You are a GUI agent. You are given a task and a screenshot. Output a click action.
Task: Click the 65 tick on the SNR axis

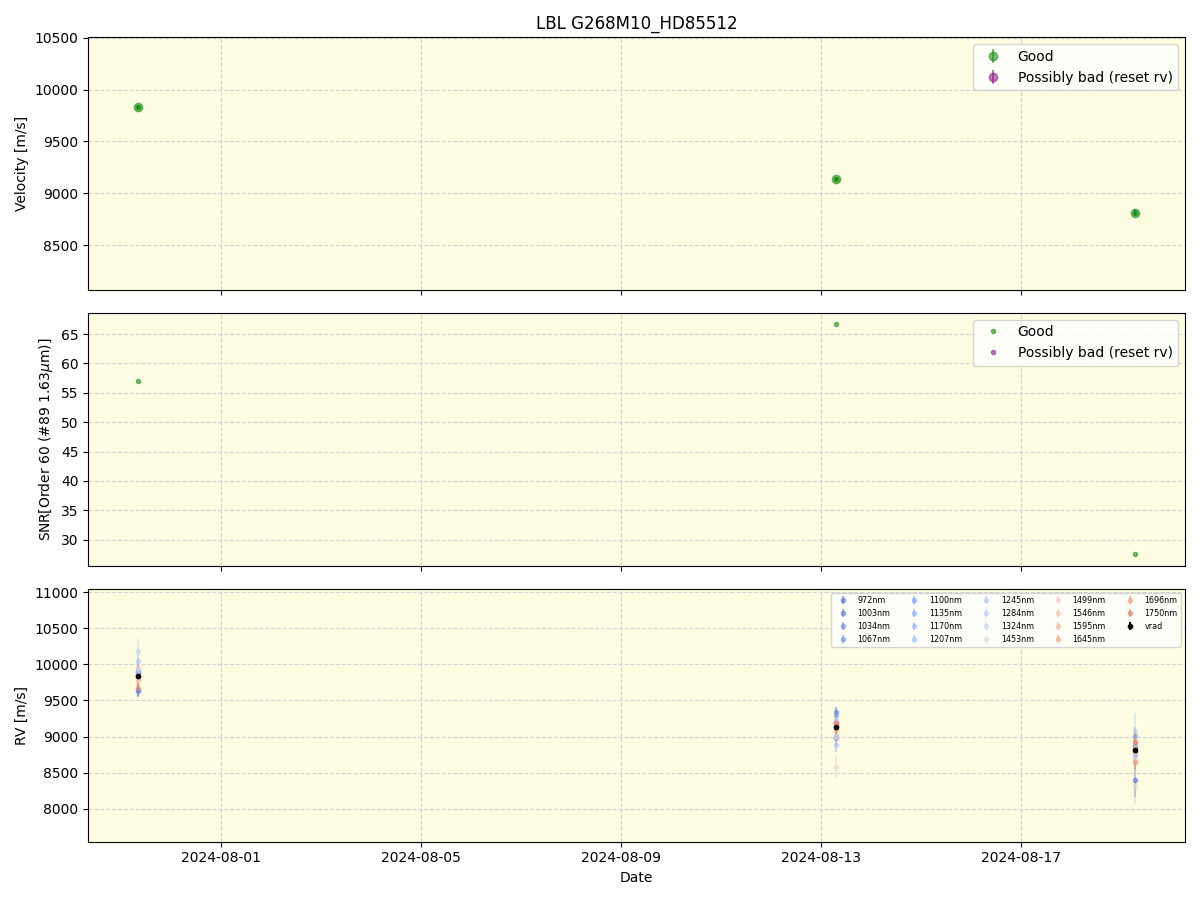[68, 335]
